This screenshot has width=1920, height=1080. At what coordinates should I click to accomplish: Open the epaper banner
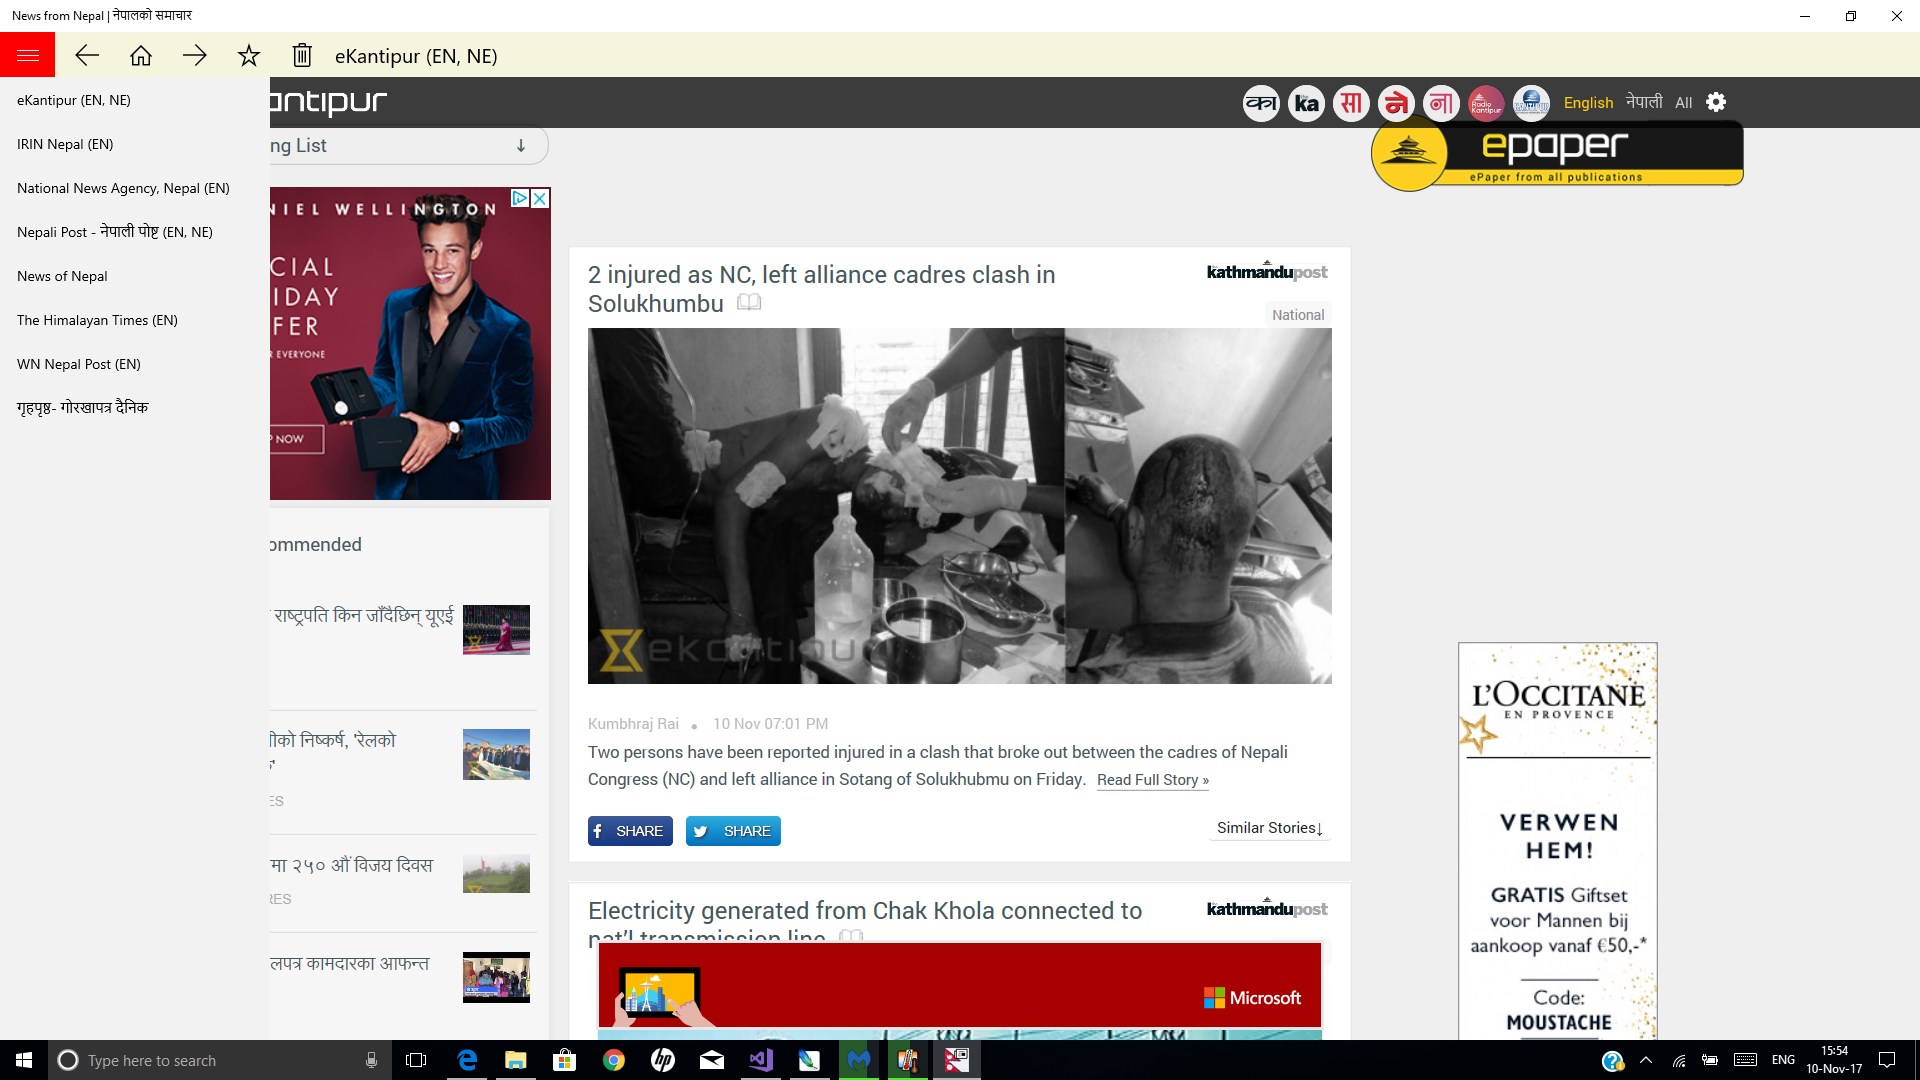point(1556,154)
